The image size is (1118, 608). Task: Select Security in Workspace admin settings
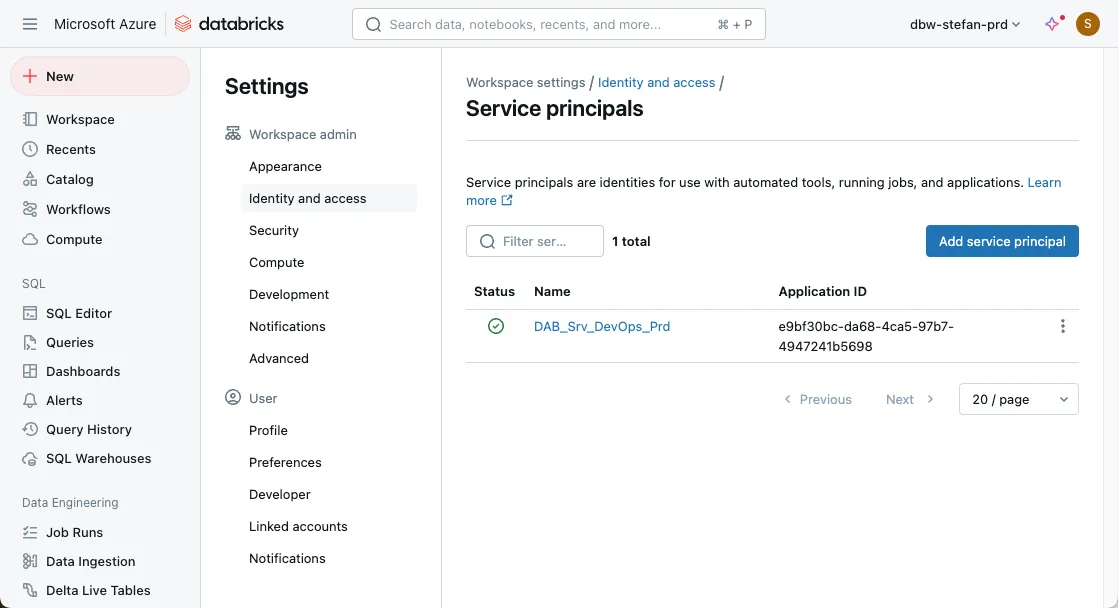[x=274, y=230]
